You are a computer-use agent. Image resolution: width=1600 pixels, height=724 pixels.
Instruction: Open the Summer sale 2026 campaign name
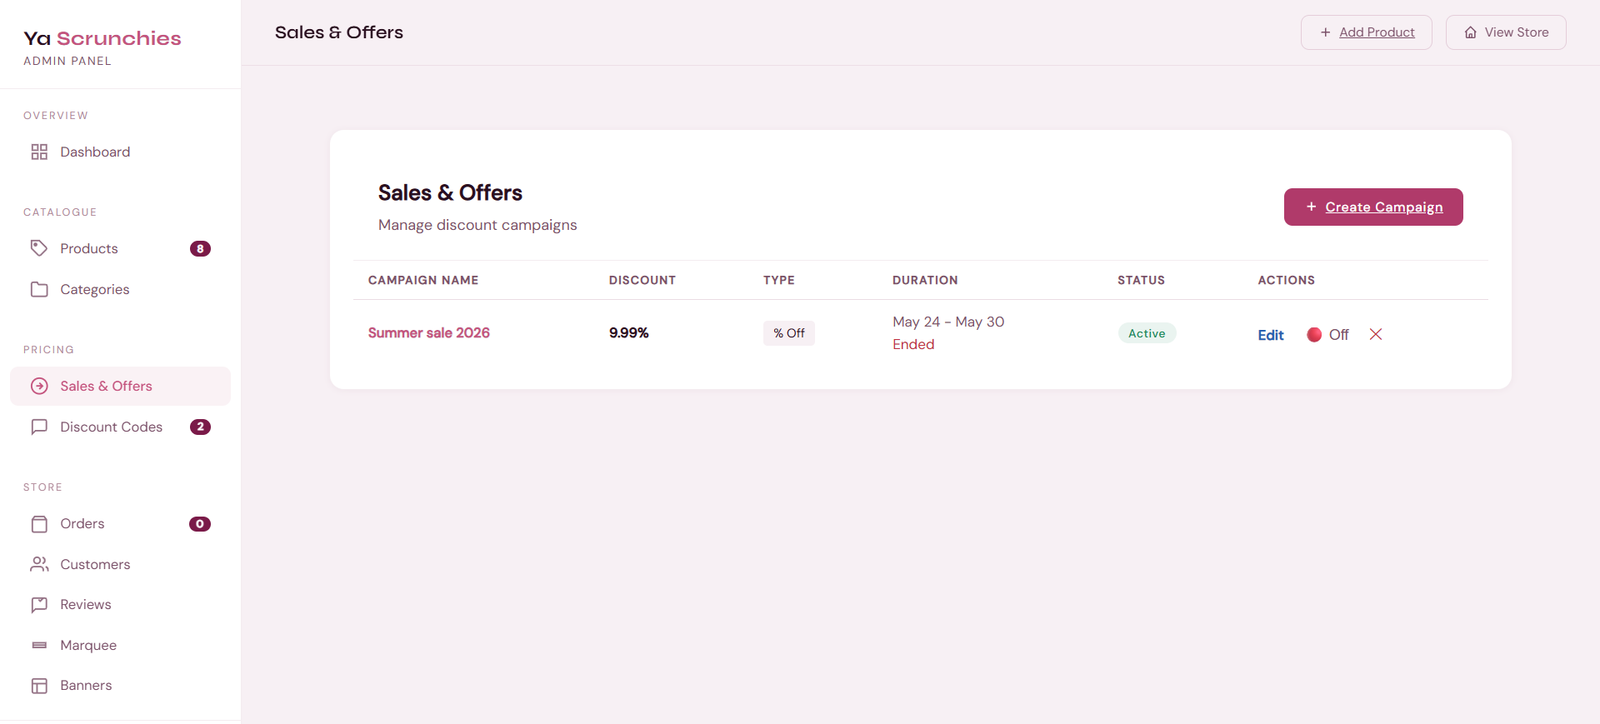tap(429, 333)
